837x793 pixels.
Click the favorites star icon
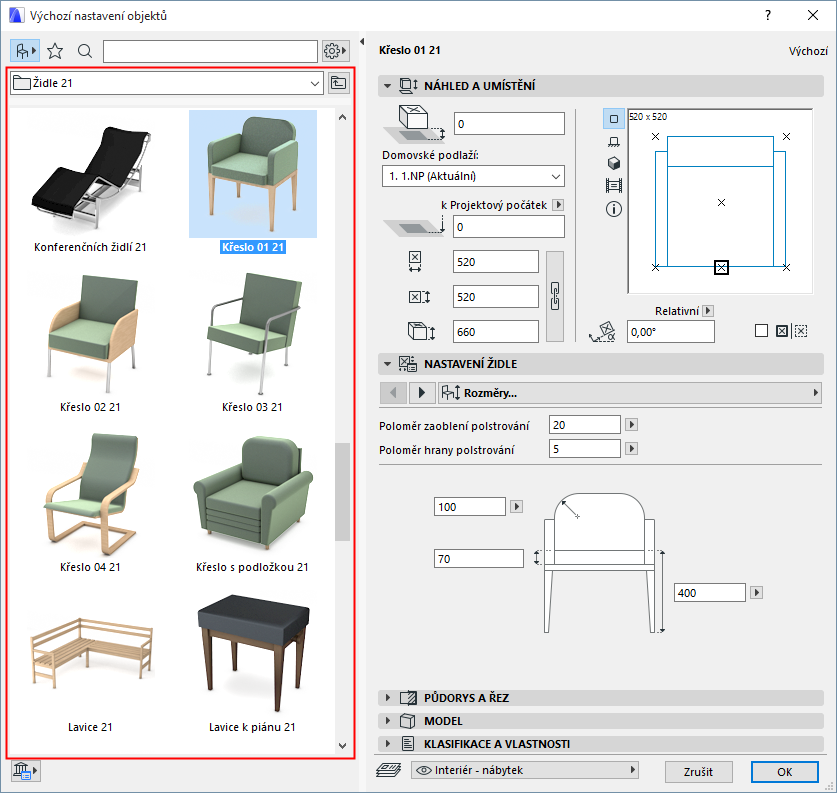[55, 51]
